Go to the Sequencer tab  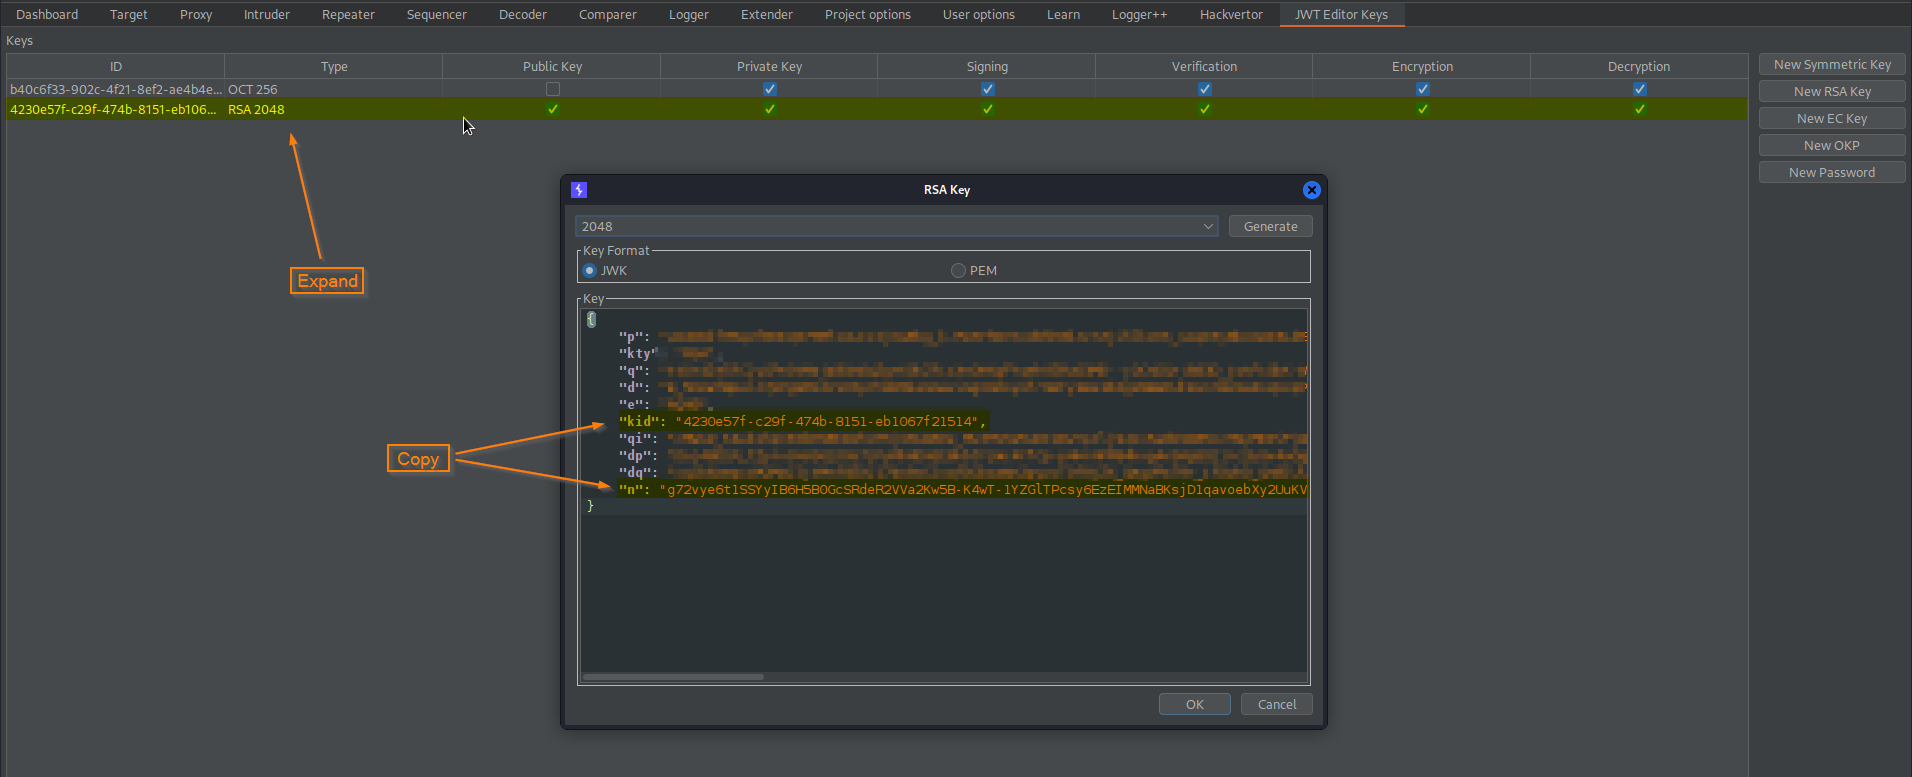[437, 14]
